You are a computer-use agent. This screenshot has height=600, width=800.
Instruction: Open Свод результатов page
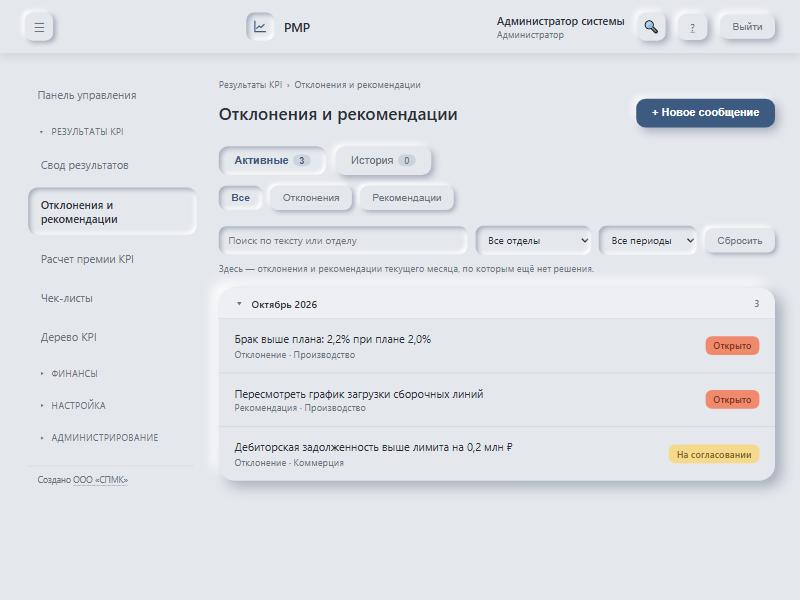click(85, 165)
